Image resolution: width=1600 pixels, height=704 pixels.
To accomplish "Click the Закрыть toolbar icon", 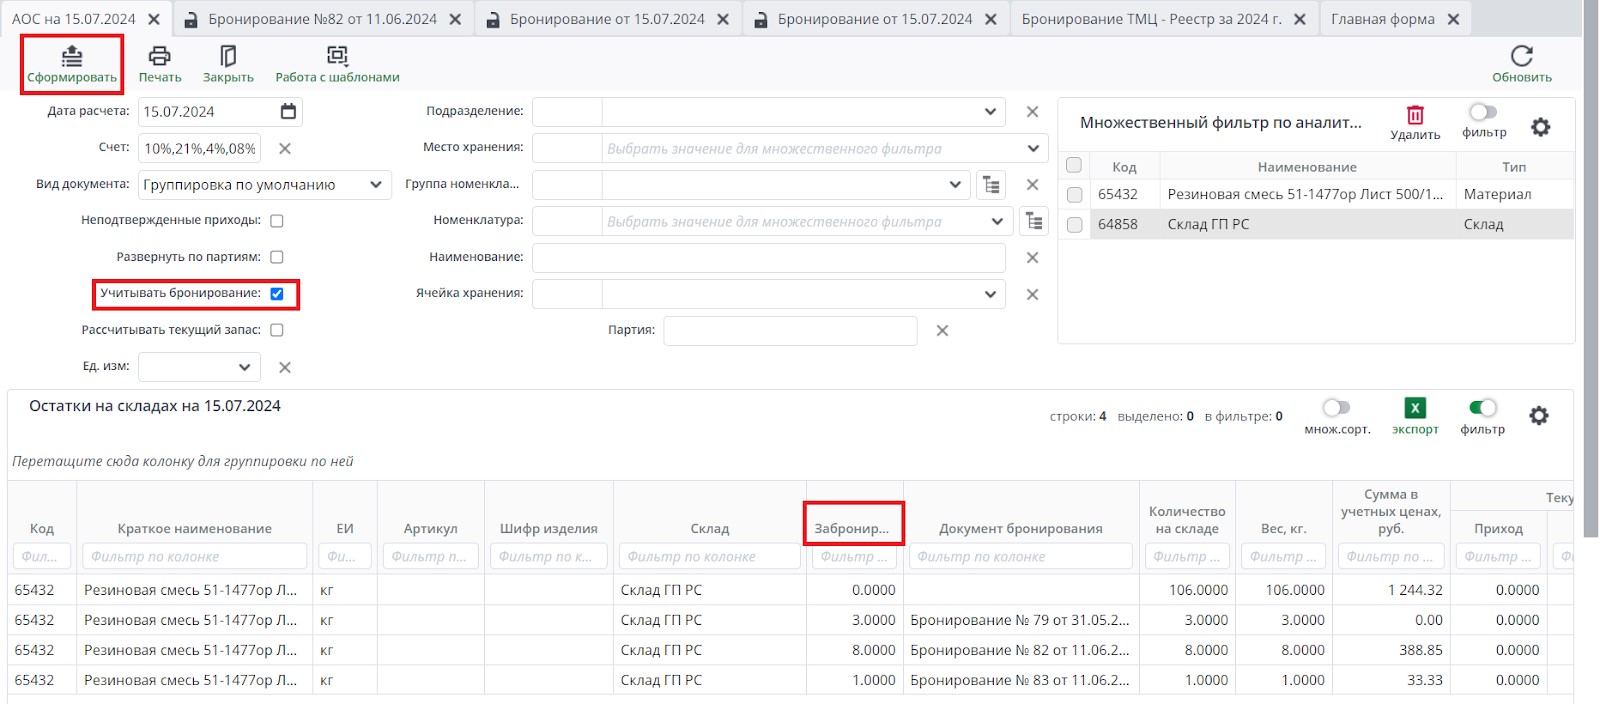I will (228, 56).
